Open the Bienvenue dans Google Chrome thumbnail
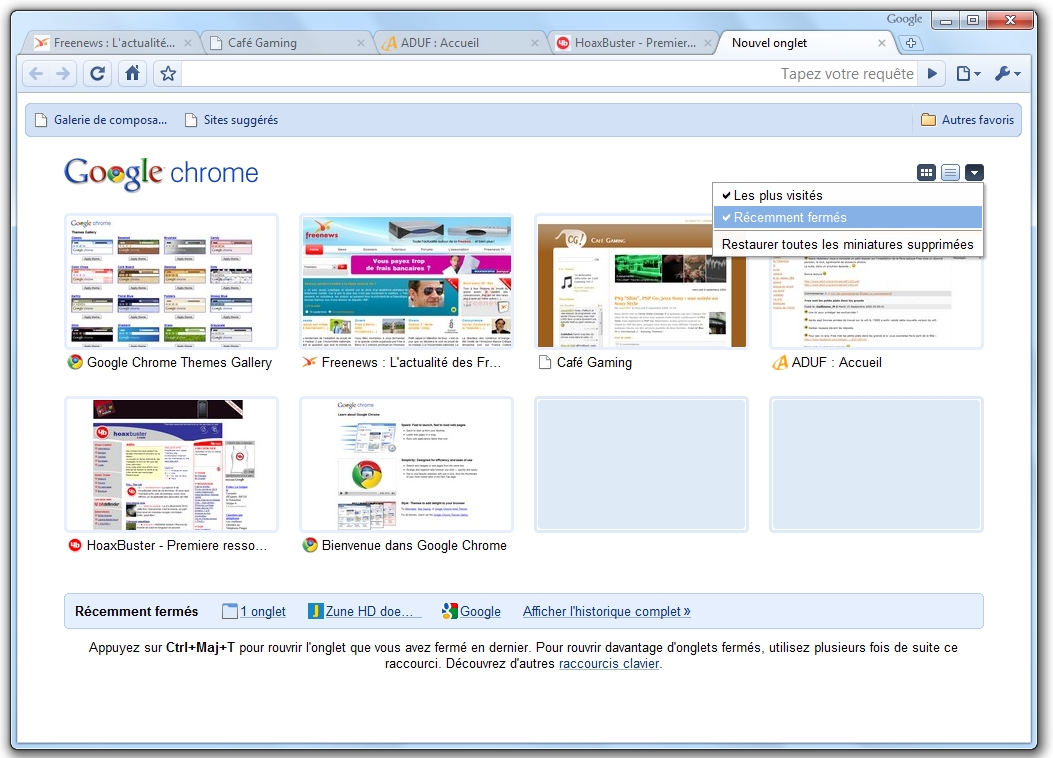 (406, 465)
